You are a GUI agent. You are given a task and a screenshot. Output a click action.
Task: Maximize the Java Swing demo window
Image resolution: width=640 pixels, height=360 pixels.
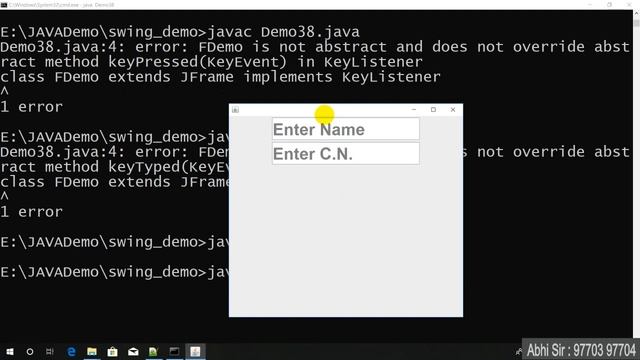coord(433,109)
